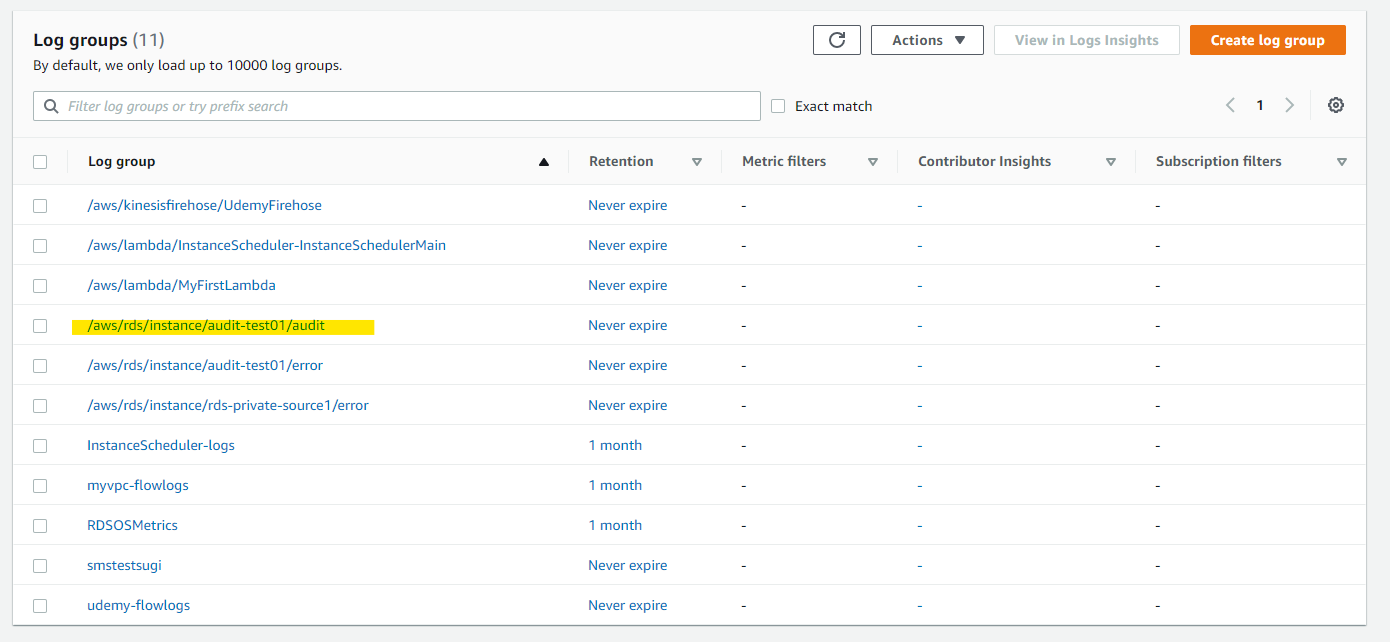Open the RDSOSMetrics log group
Image resolution: width=1390 pixels, height=642 pixels.
(131, 524)
